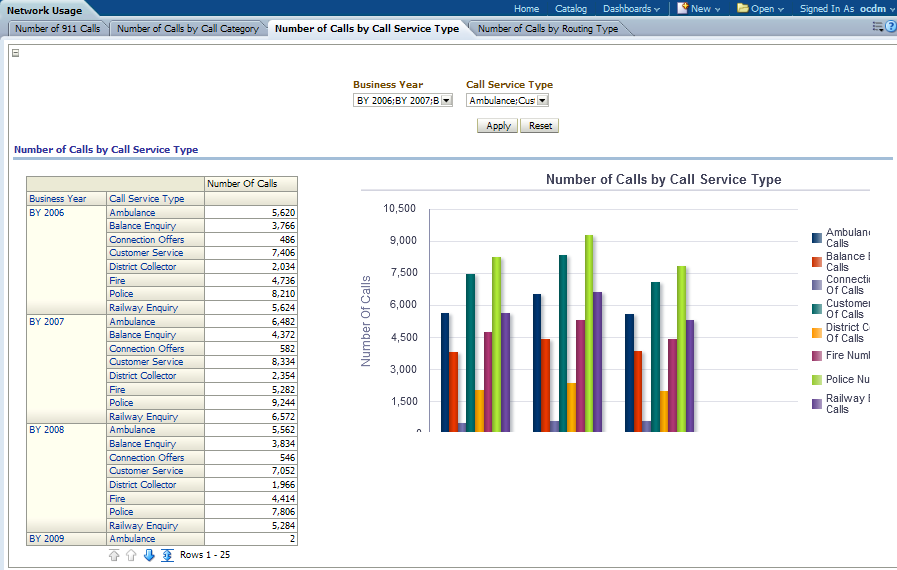Go to the Catalog link
The image size is (897, 570).
coord(571,8)
